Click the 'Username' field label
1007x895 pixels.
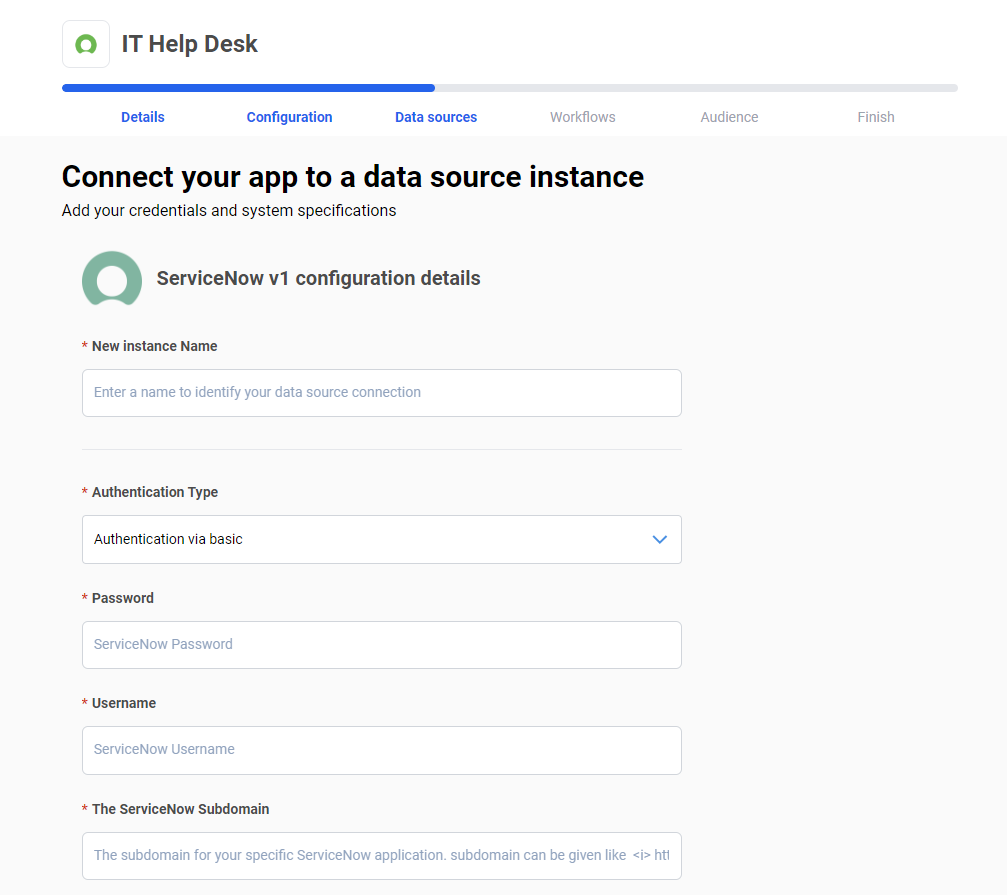[124, 703]
